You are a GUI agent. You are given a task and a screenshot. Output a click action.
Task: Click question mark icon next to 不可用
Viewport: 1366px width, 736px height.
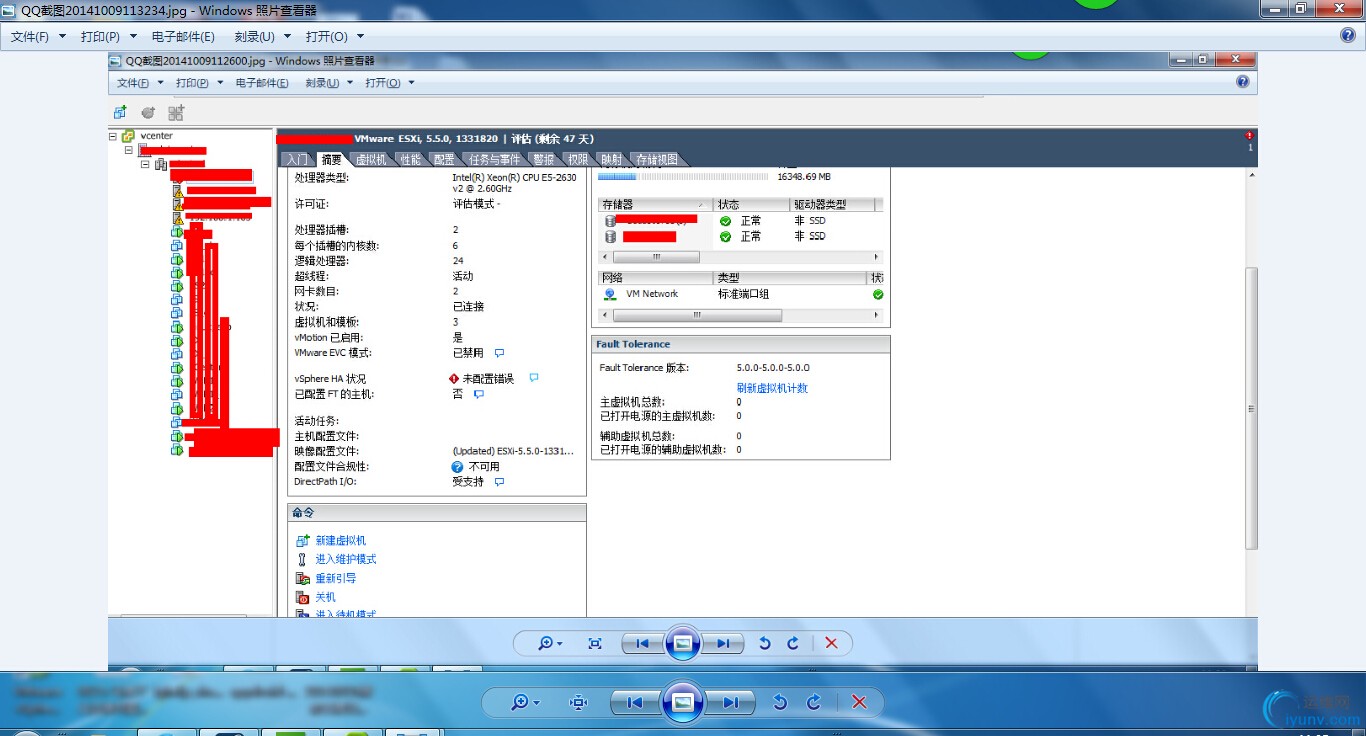coord(457,467)
